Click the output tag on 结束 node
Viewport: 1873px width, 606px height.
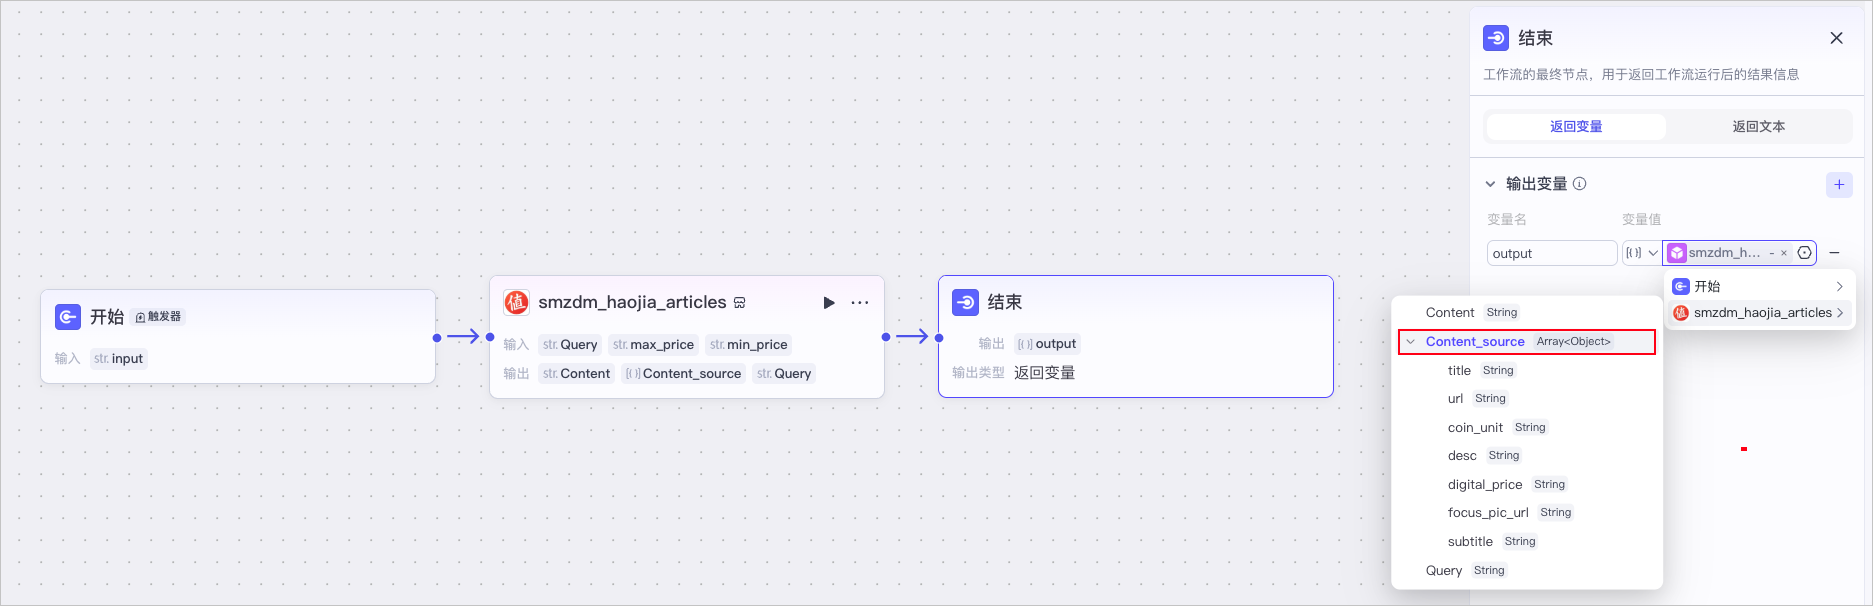coord(1047,343)
